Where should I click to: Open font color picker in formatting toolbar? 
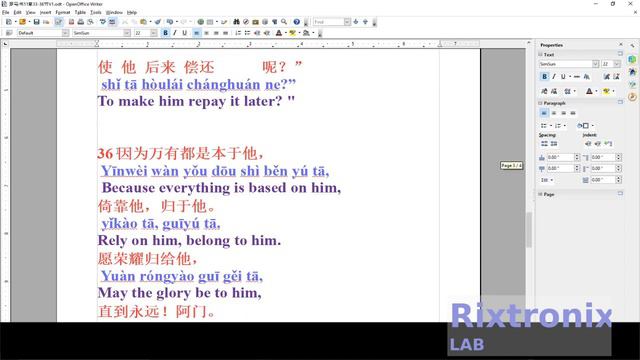[278, 33]
